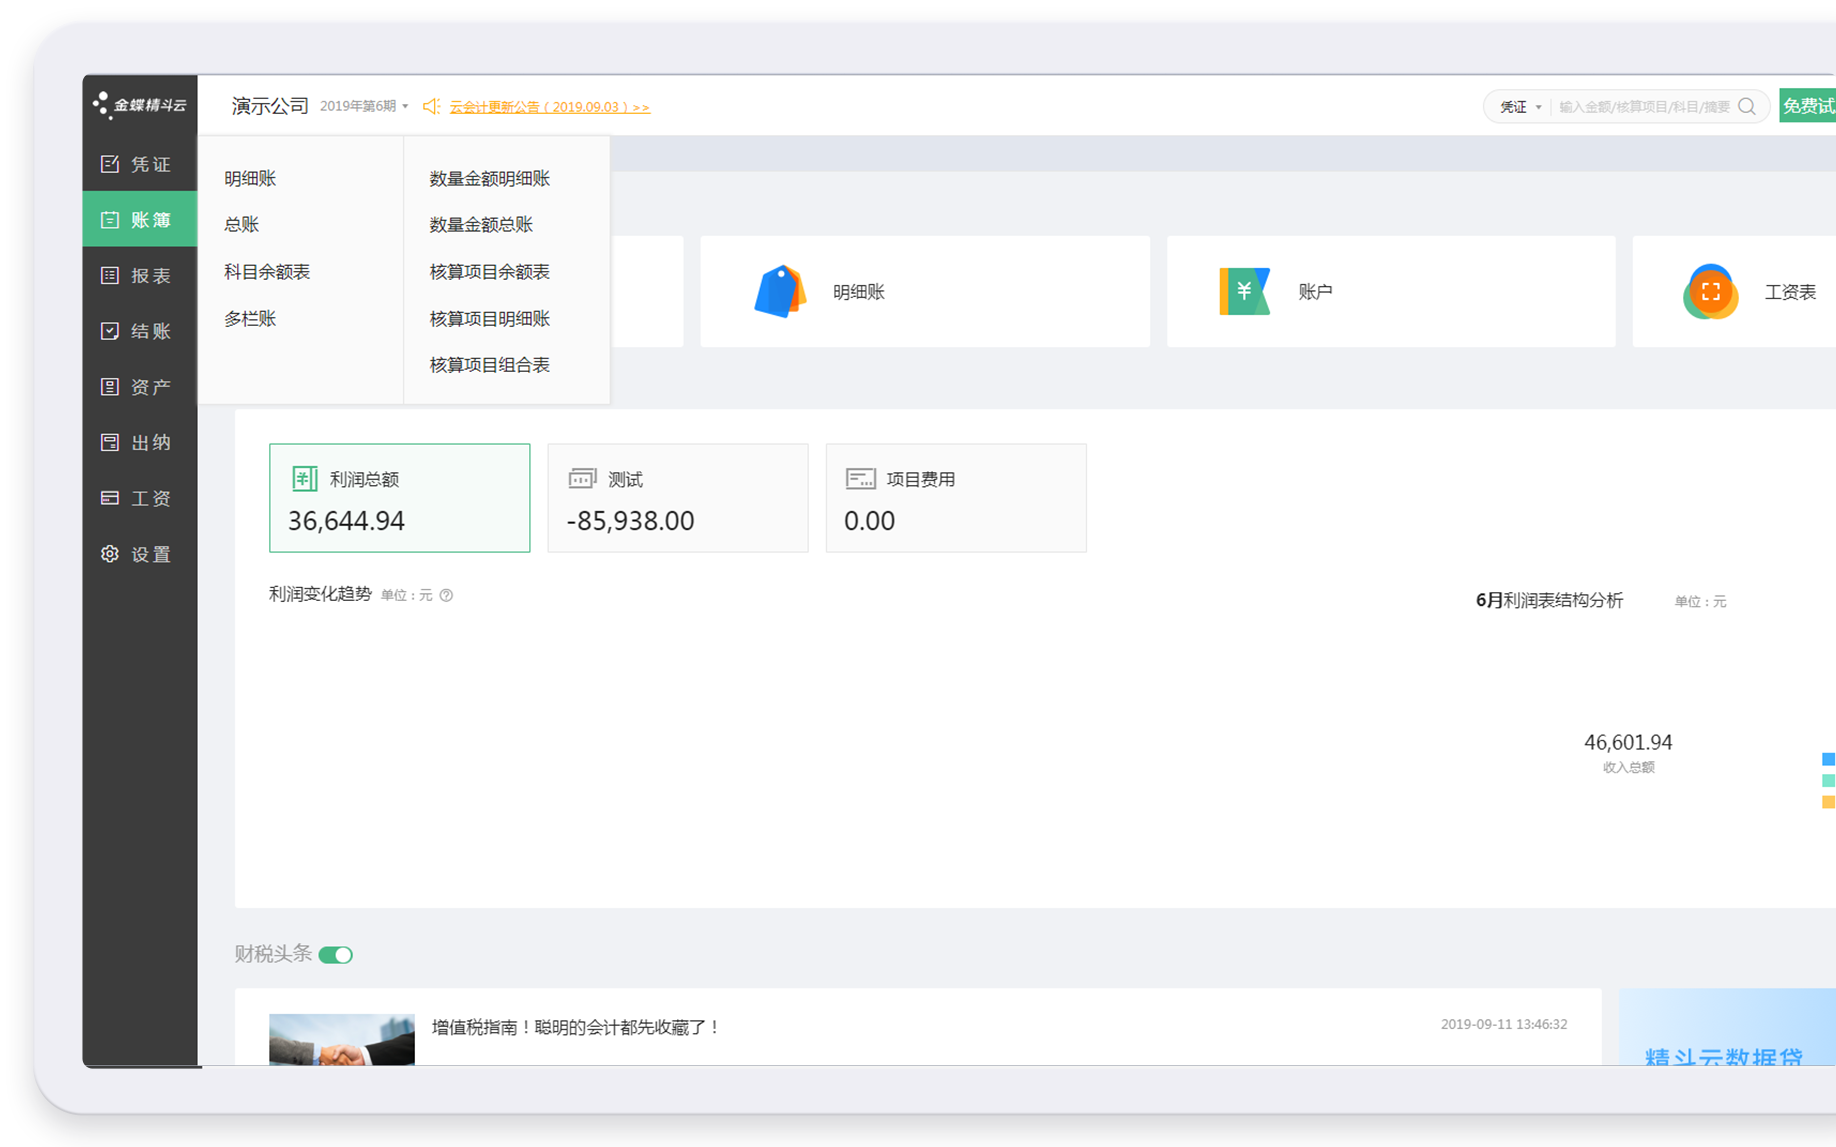
Task: Open the 结账 closing sidebar icon
Action: (x=110, y=331)
